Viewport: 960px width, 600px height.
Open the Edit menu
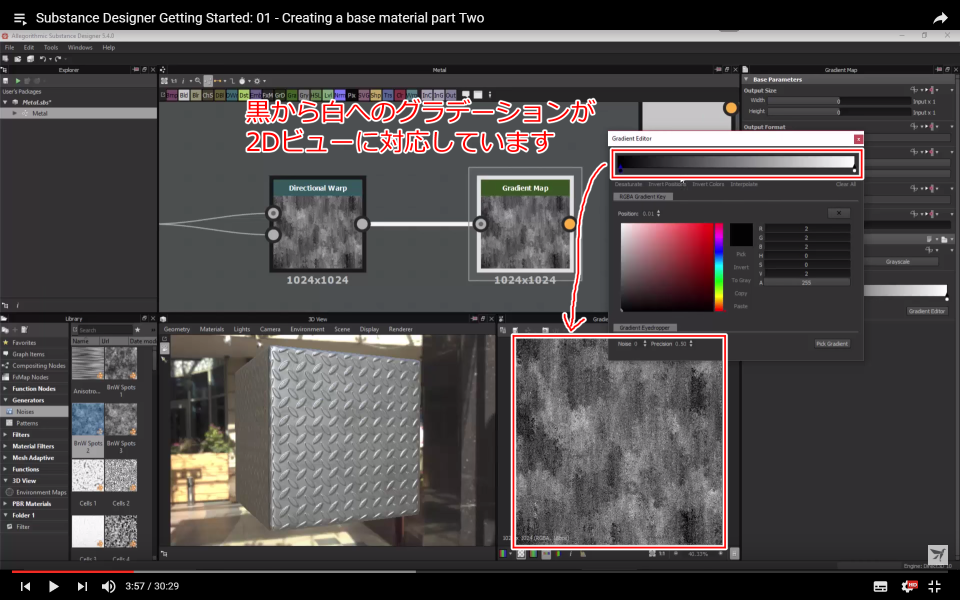click(29, 47)
